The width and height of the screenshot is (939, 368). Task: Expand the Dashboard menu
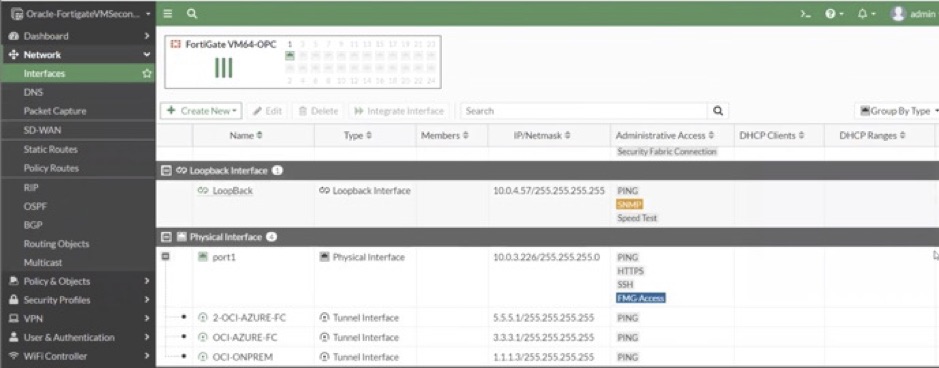(147, 36)
